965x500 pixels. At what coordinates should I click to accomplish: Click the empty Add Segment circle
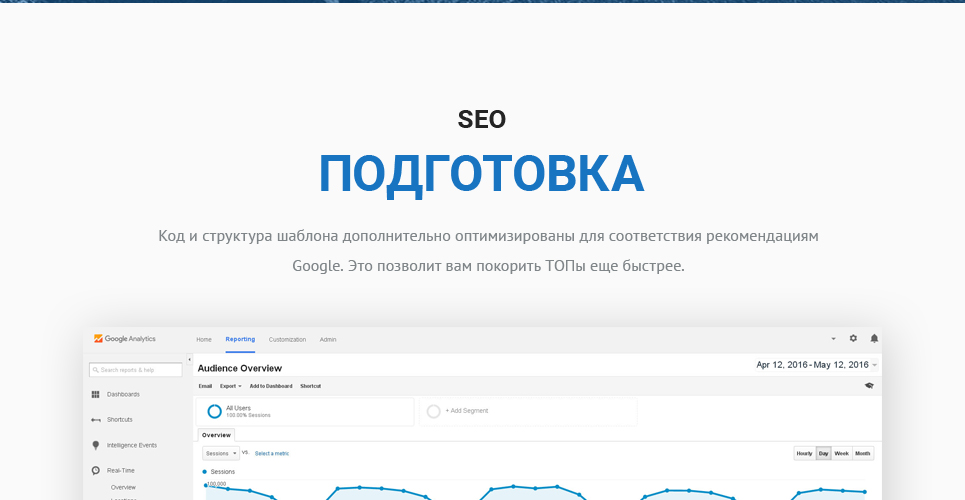[433, 411]
